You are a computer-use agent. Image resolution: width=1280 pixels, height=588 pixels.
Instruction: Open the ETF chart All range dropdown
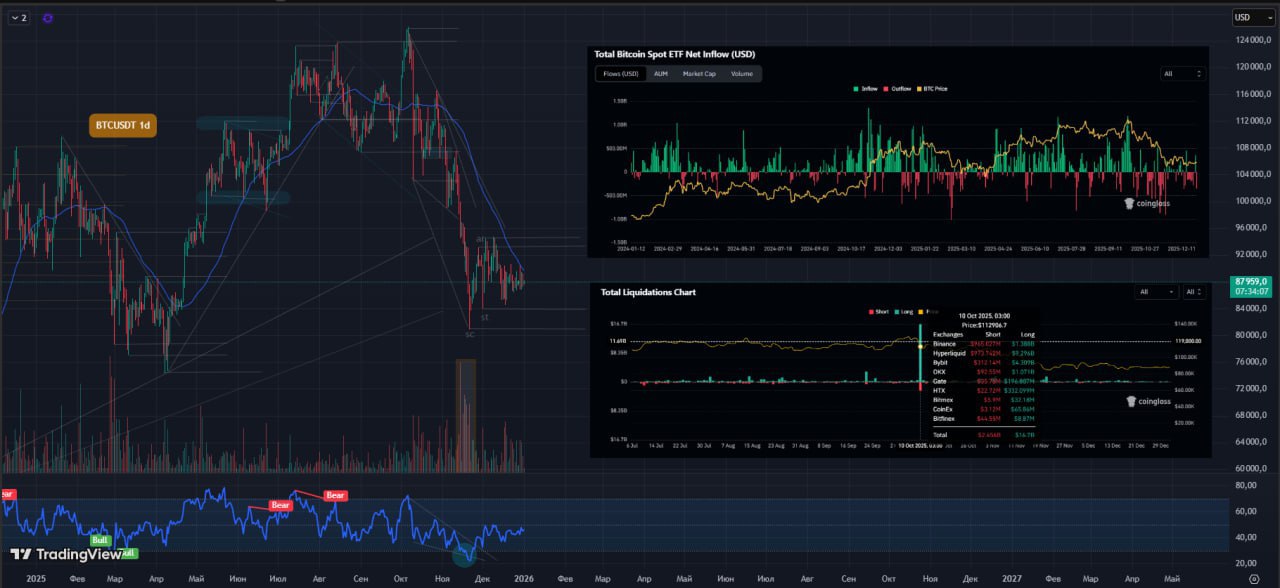click(1183, 74)
